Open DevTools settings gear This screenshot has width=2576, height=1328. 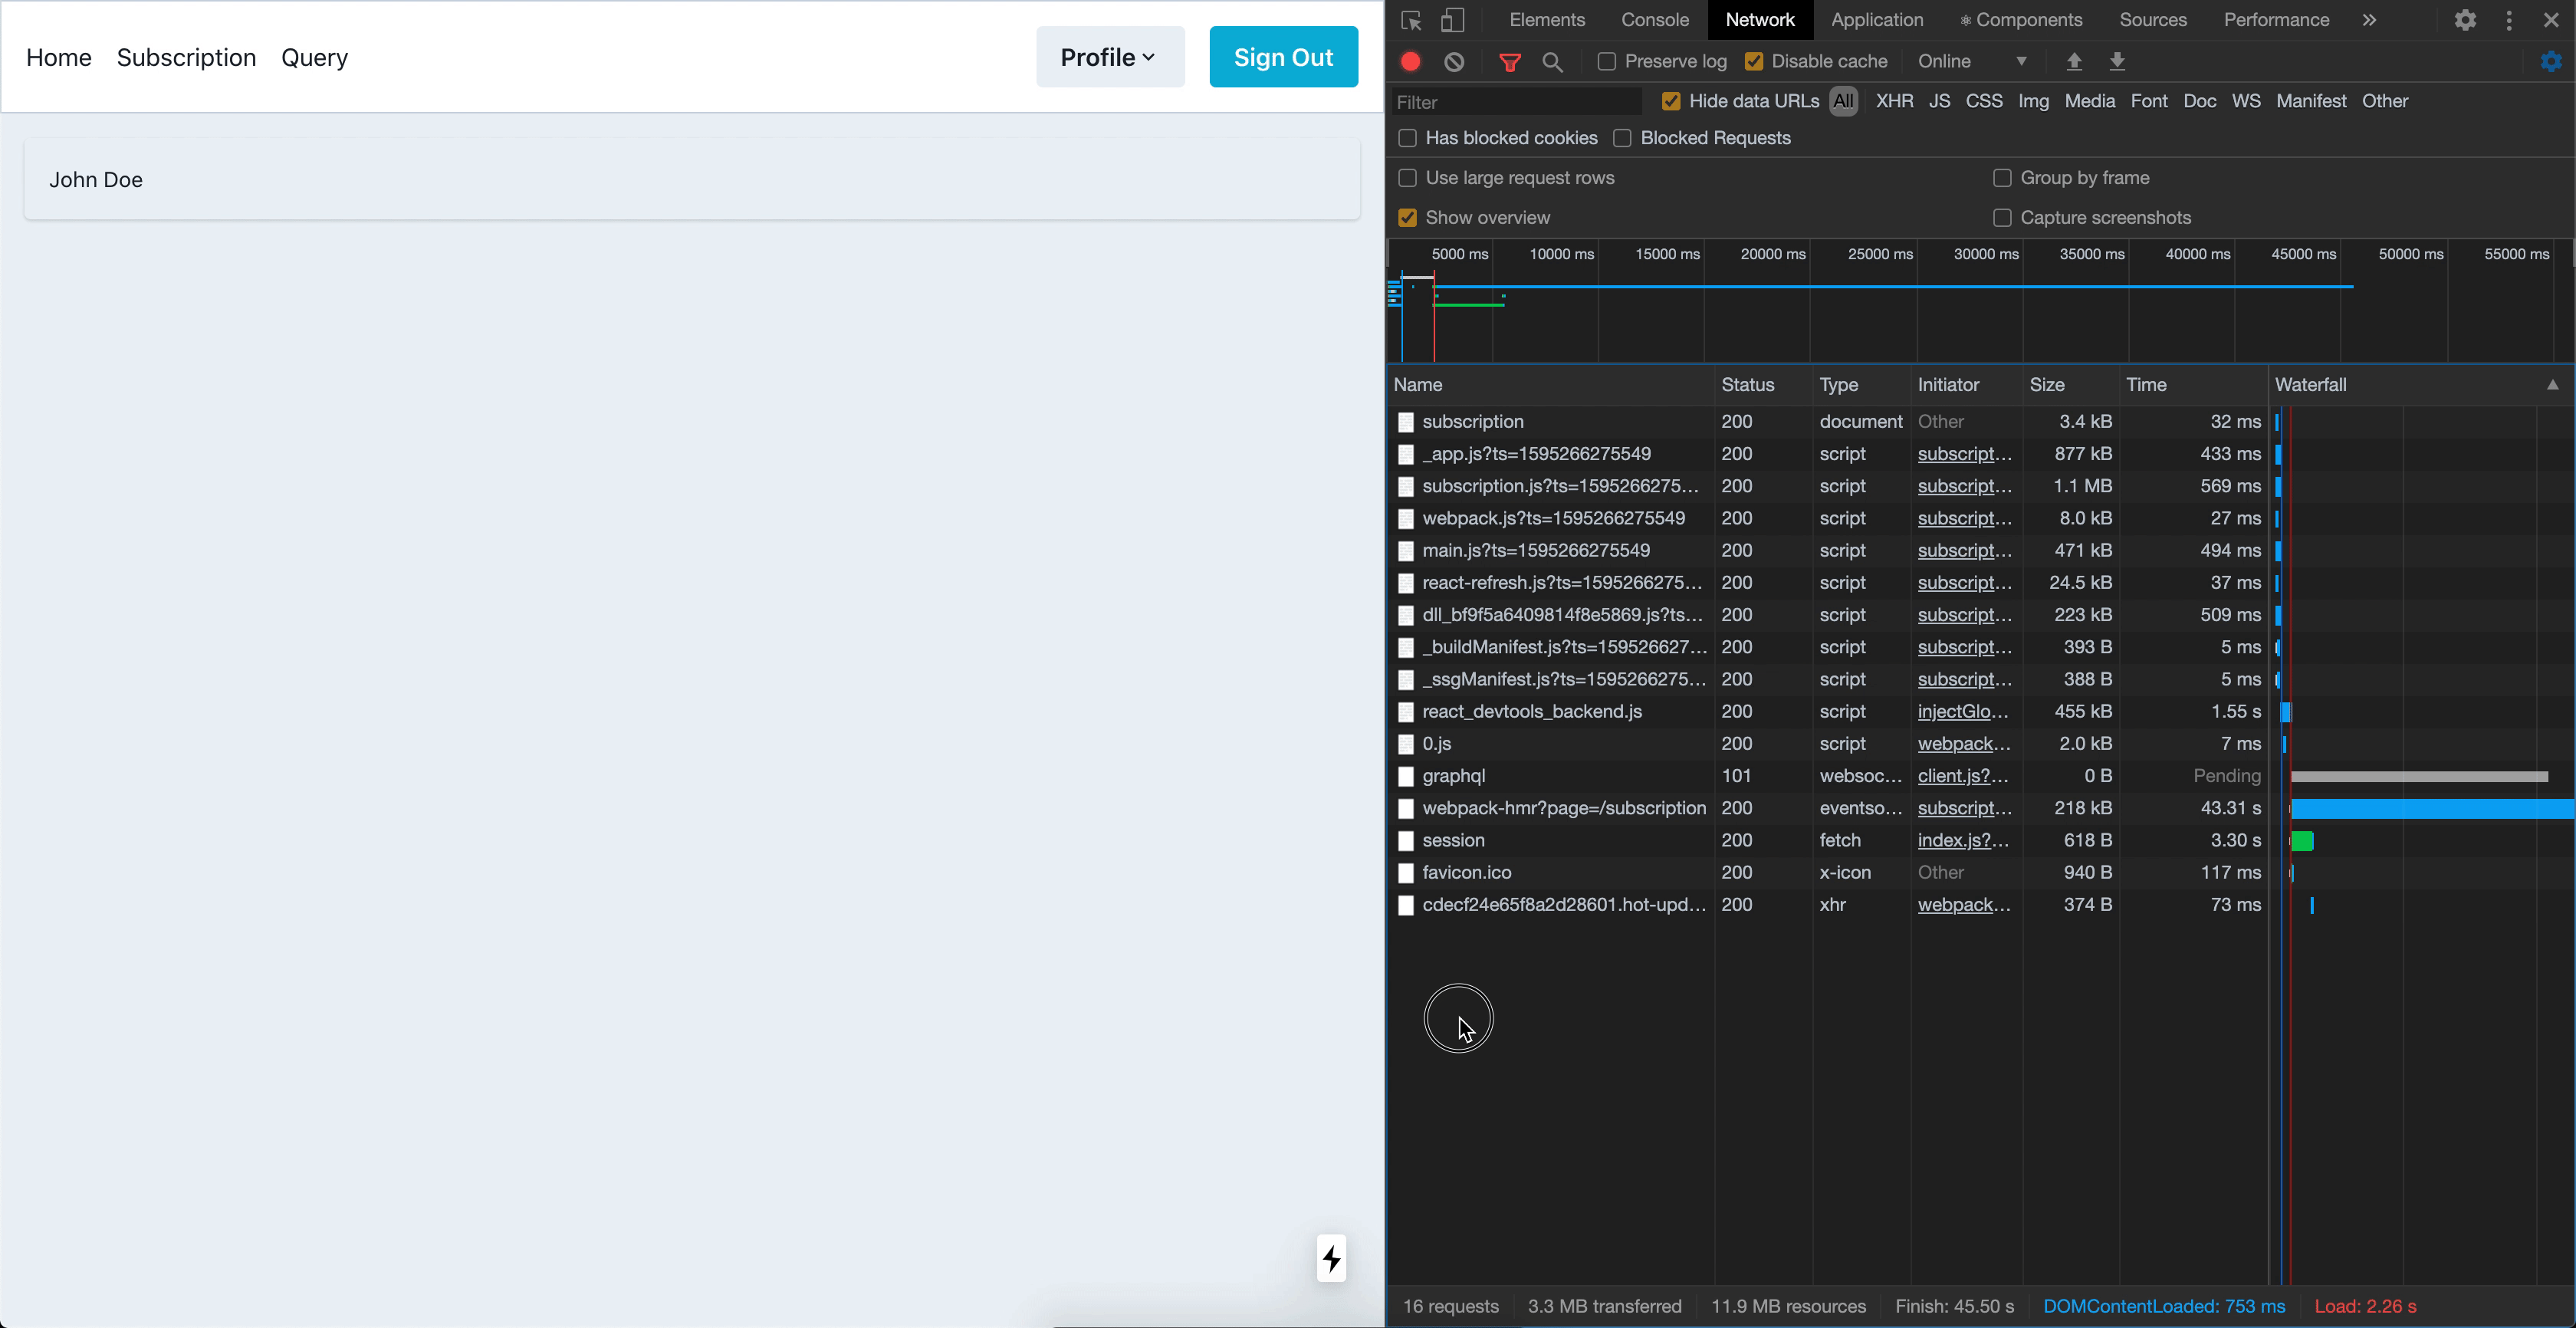click(x=2465, y=21)
